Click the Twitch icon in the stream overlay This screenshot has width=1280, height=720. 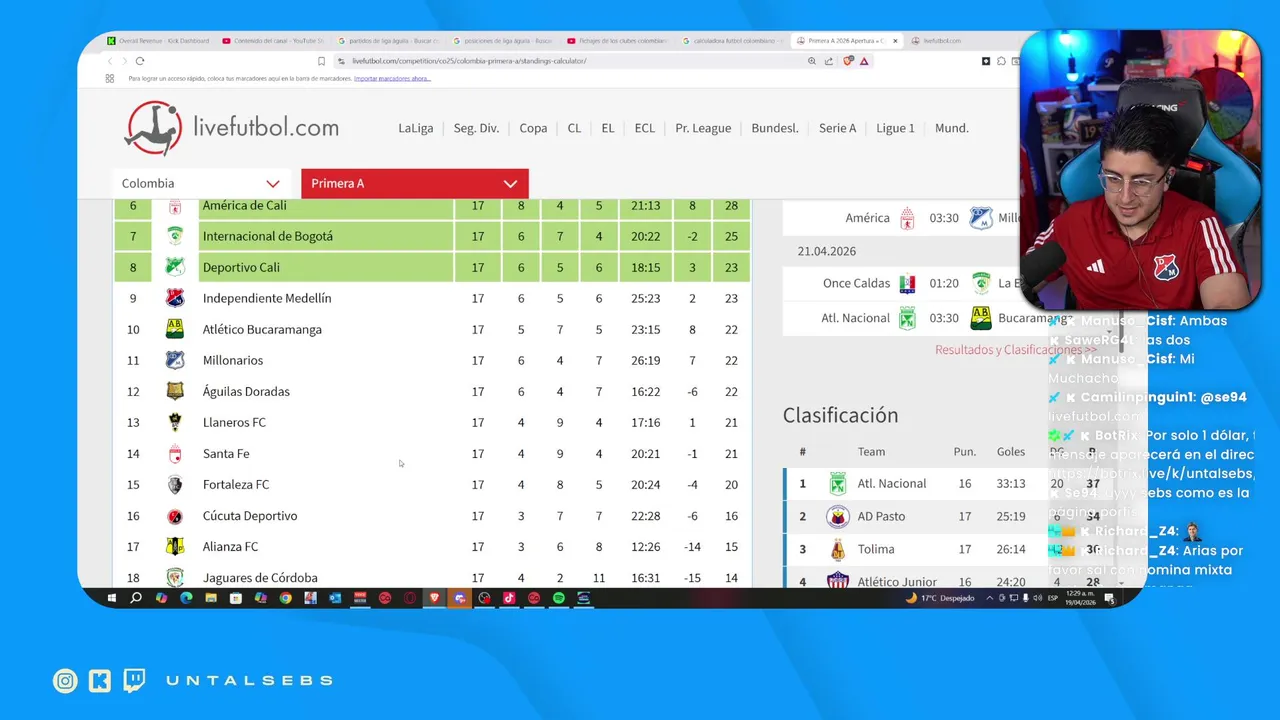pyautogui.click(x=134, y=681)
